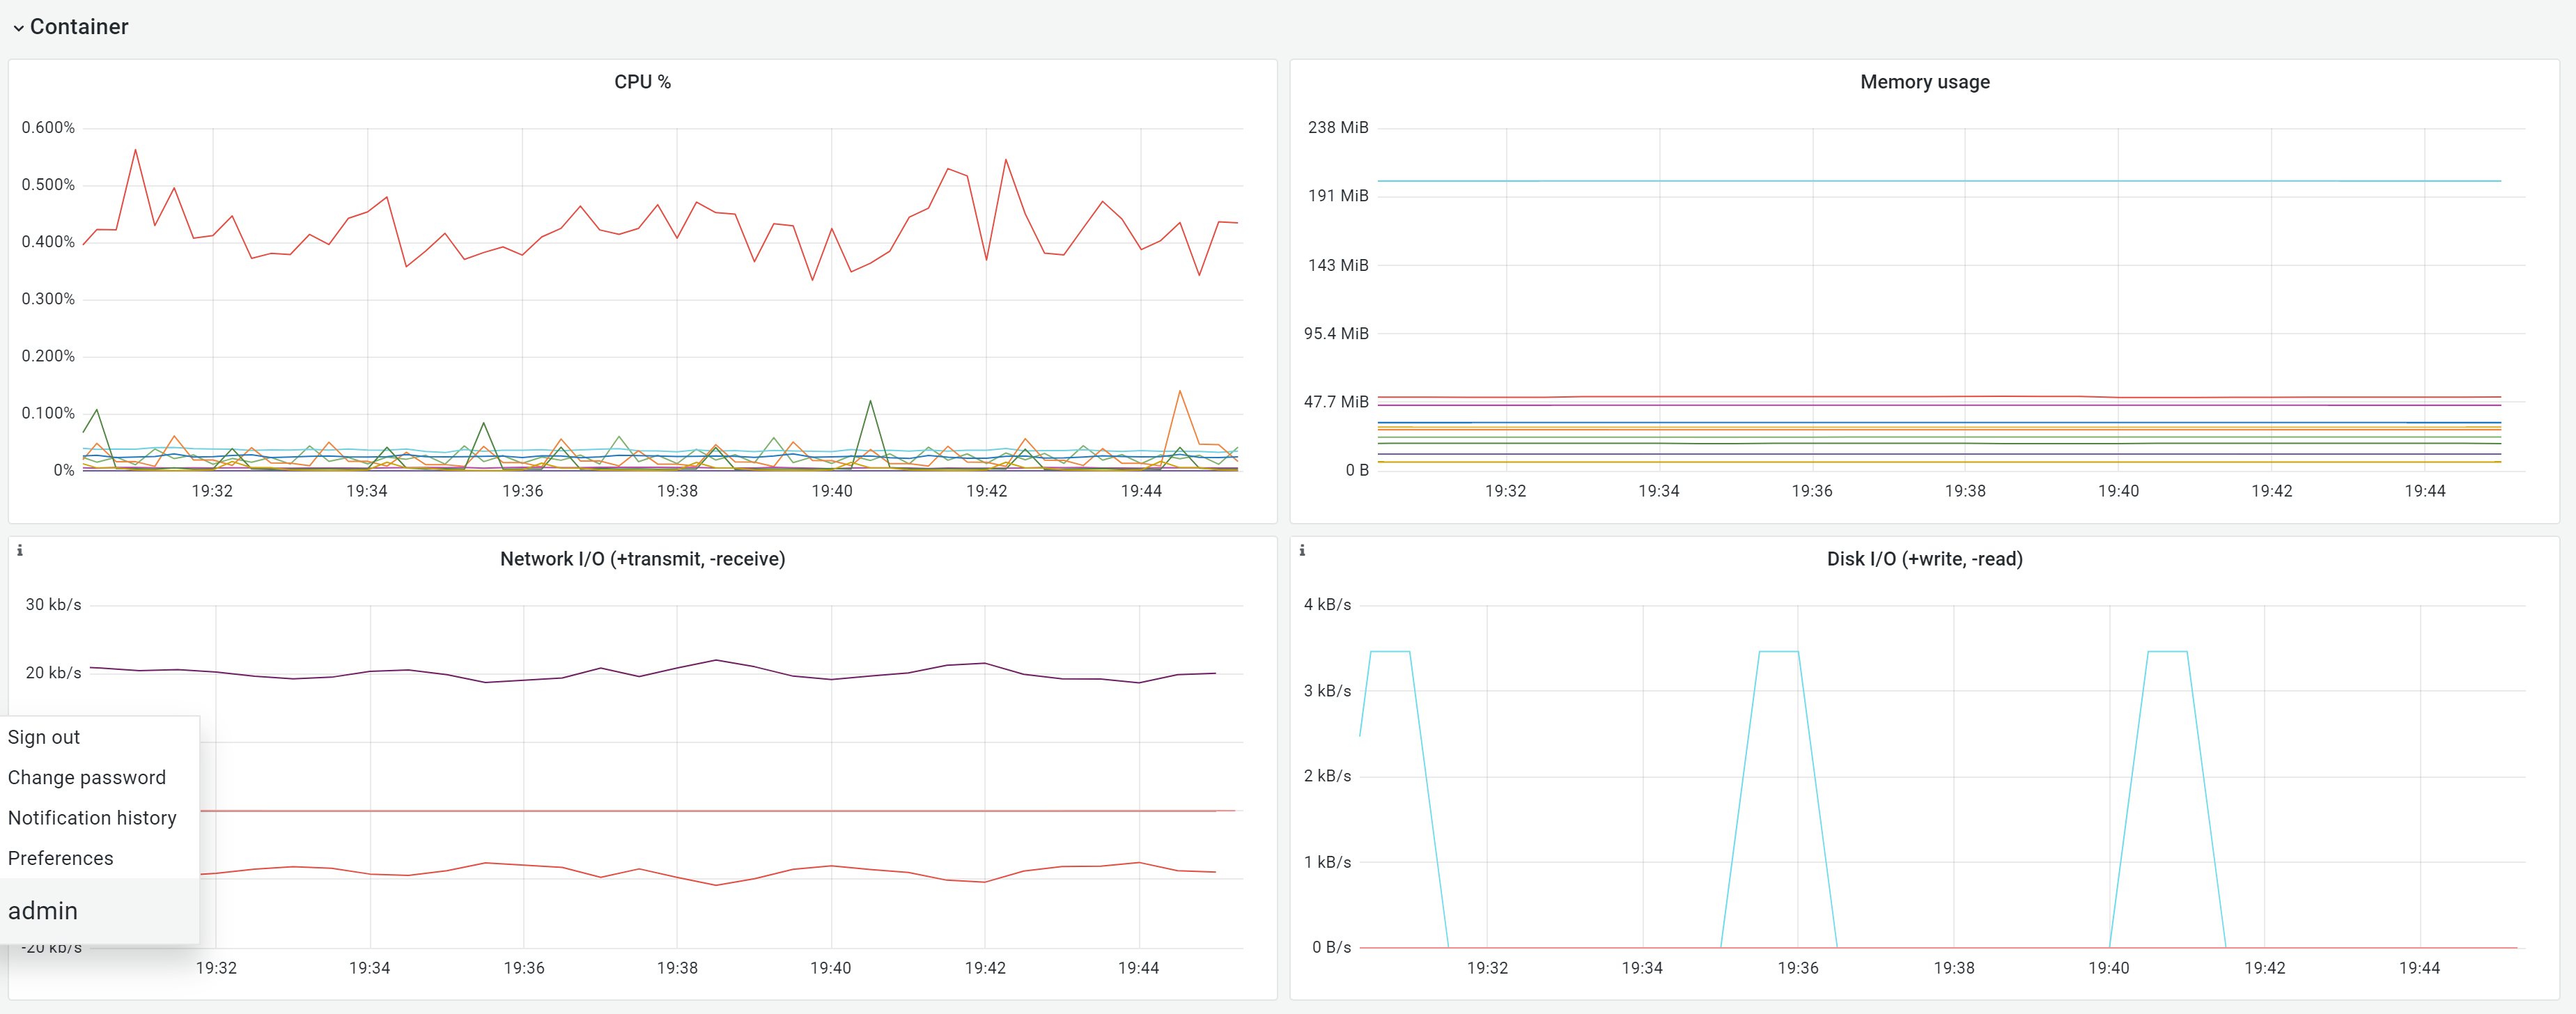2576x1014 pixels.
Task: Click orange CPU spike peak near 19:44
Action: click(x=1180, y=391)
